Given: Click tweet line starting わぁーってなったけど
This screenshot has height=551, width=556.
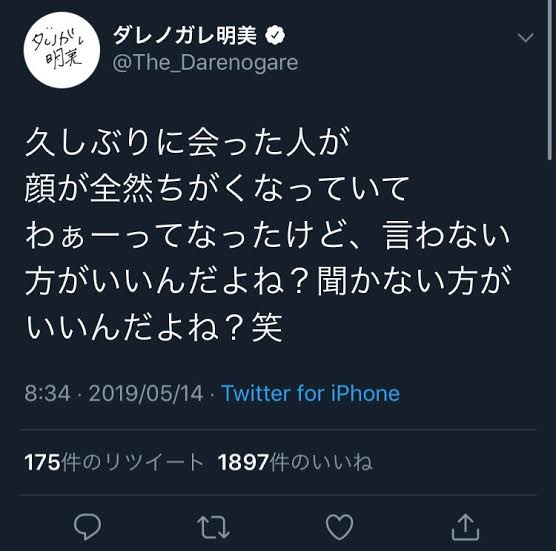Looking at the screenshot, I should click(x=267, y=235).
